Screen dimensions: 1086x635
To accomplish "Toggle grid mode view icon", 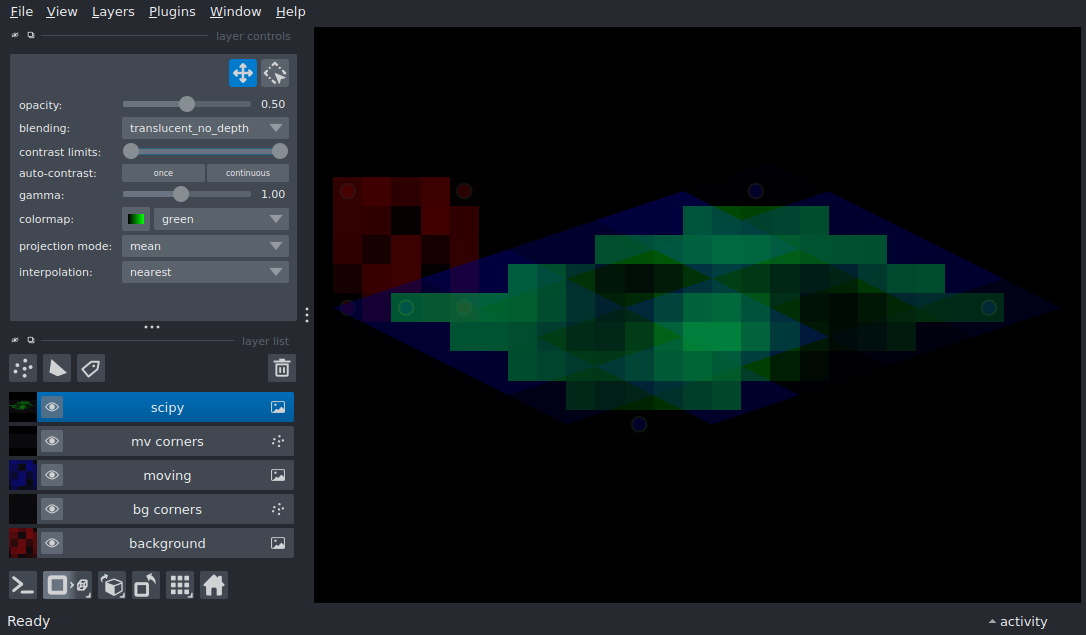I will [x=180, y=585].
